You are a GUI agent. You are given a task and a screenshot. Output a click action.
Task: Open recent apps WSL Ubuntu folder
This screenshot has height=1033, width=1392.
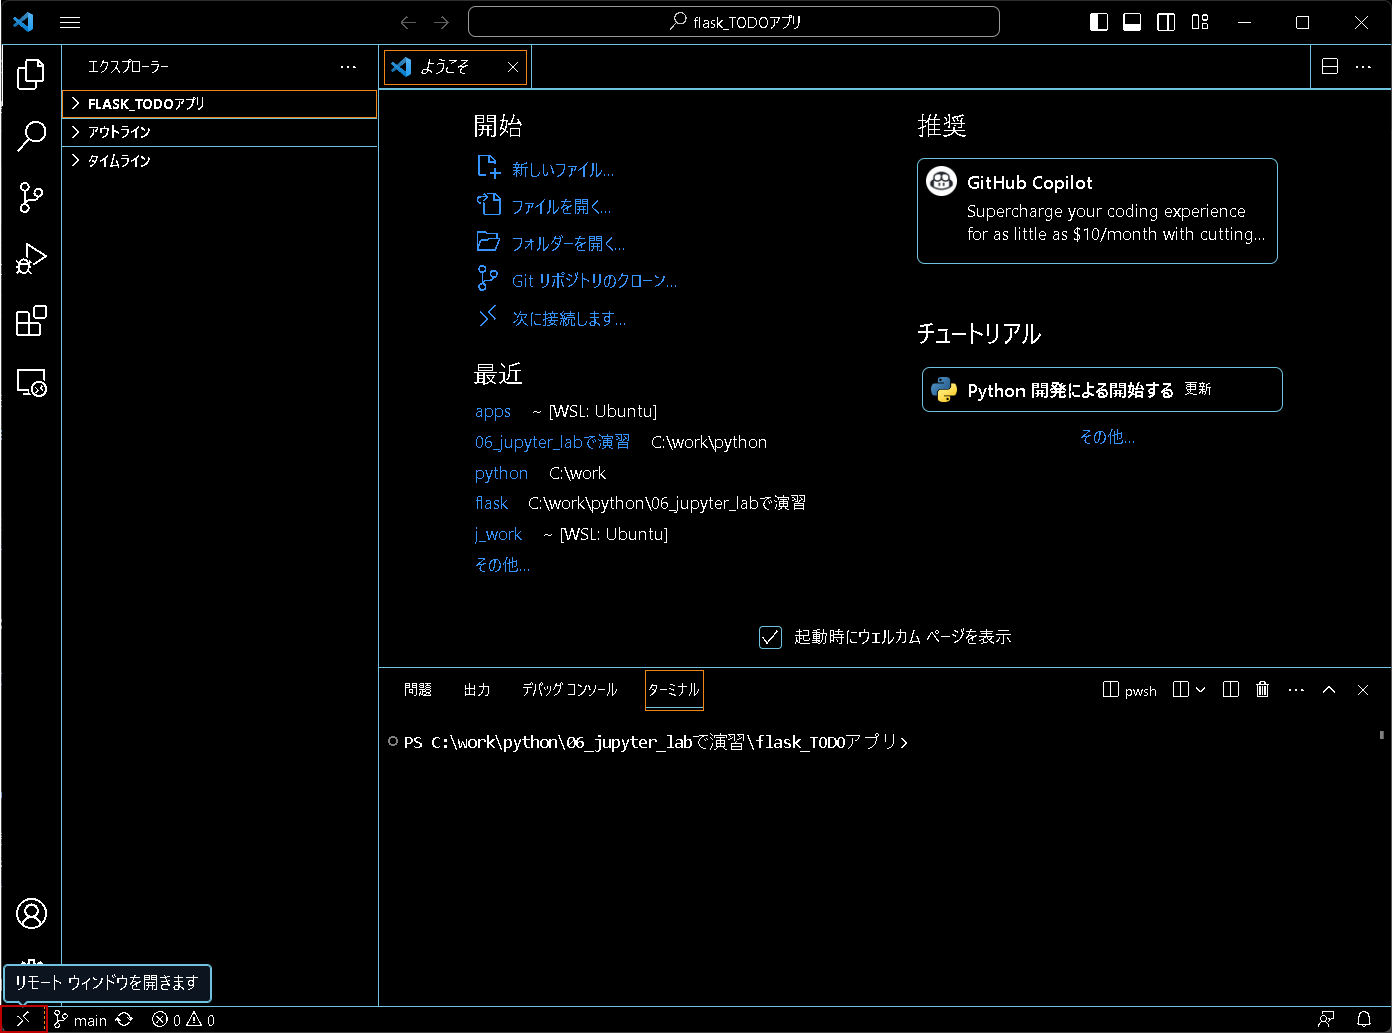click(x=493, y=411)
